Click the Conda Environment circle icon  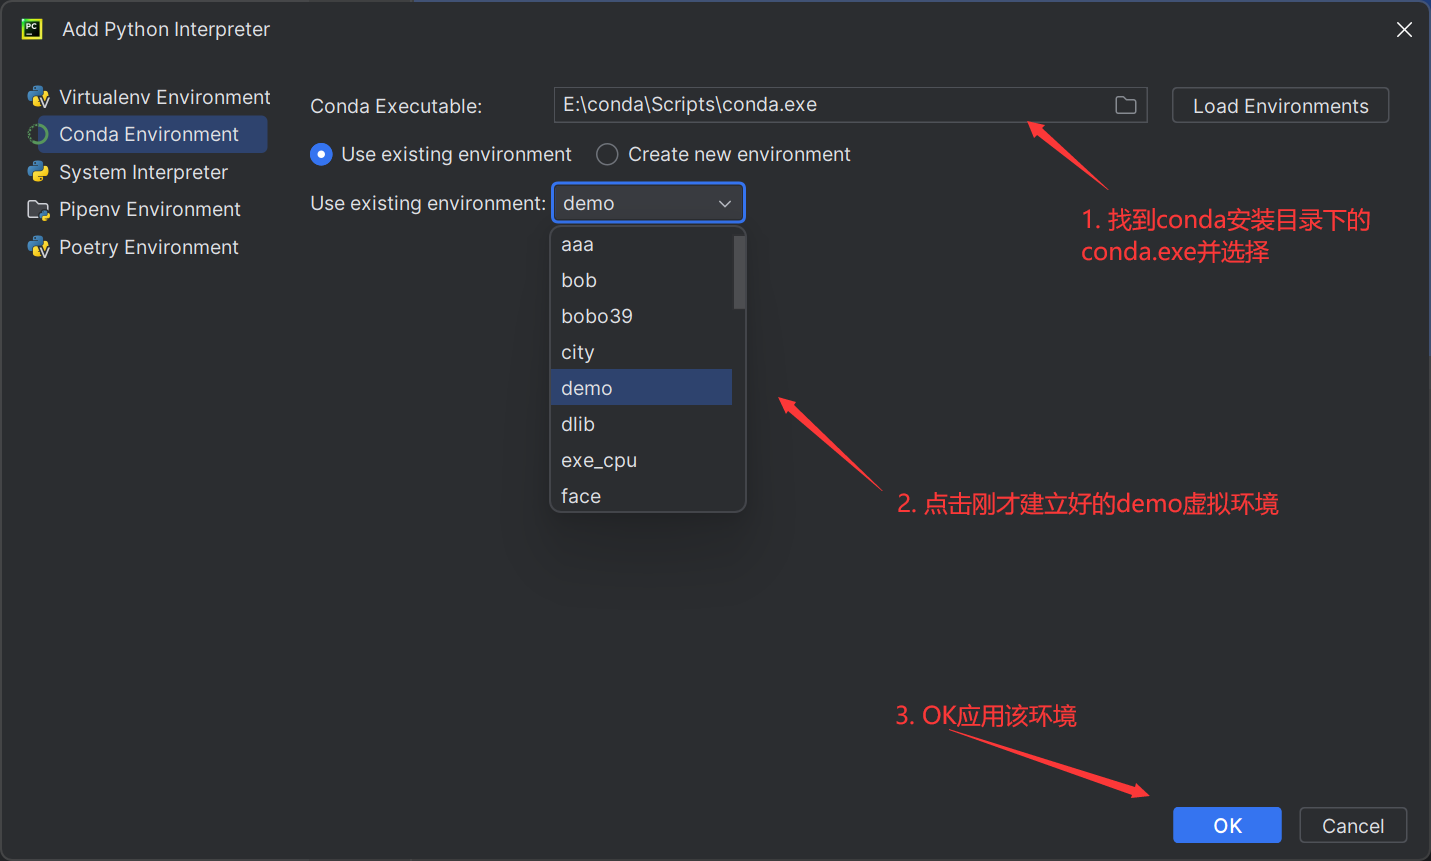pyautogui.click(x=39, y=134)
